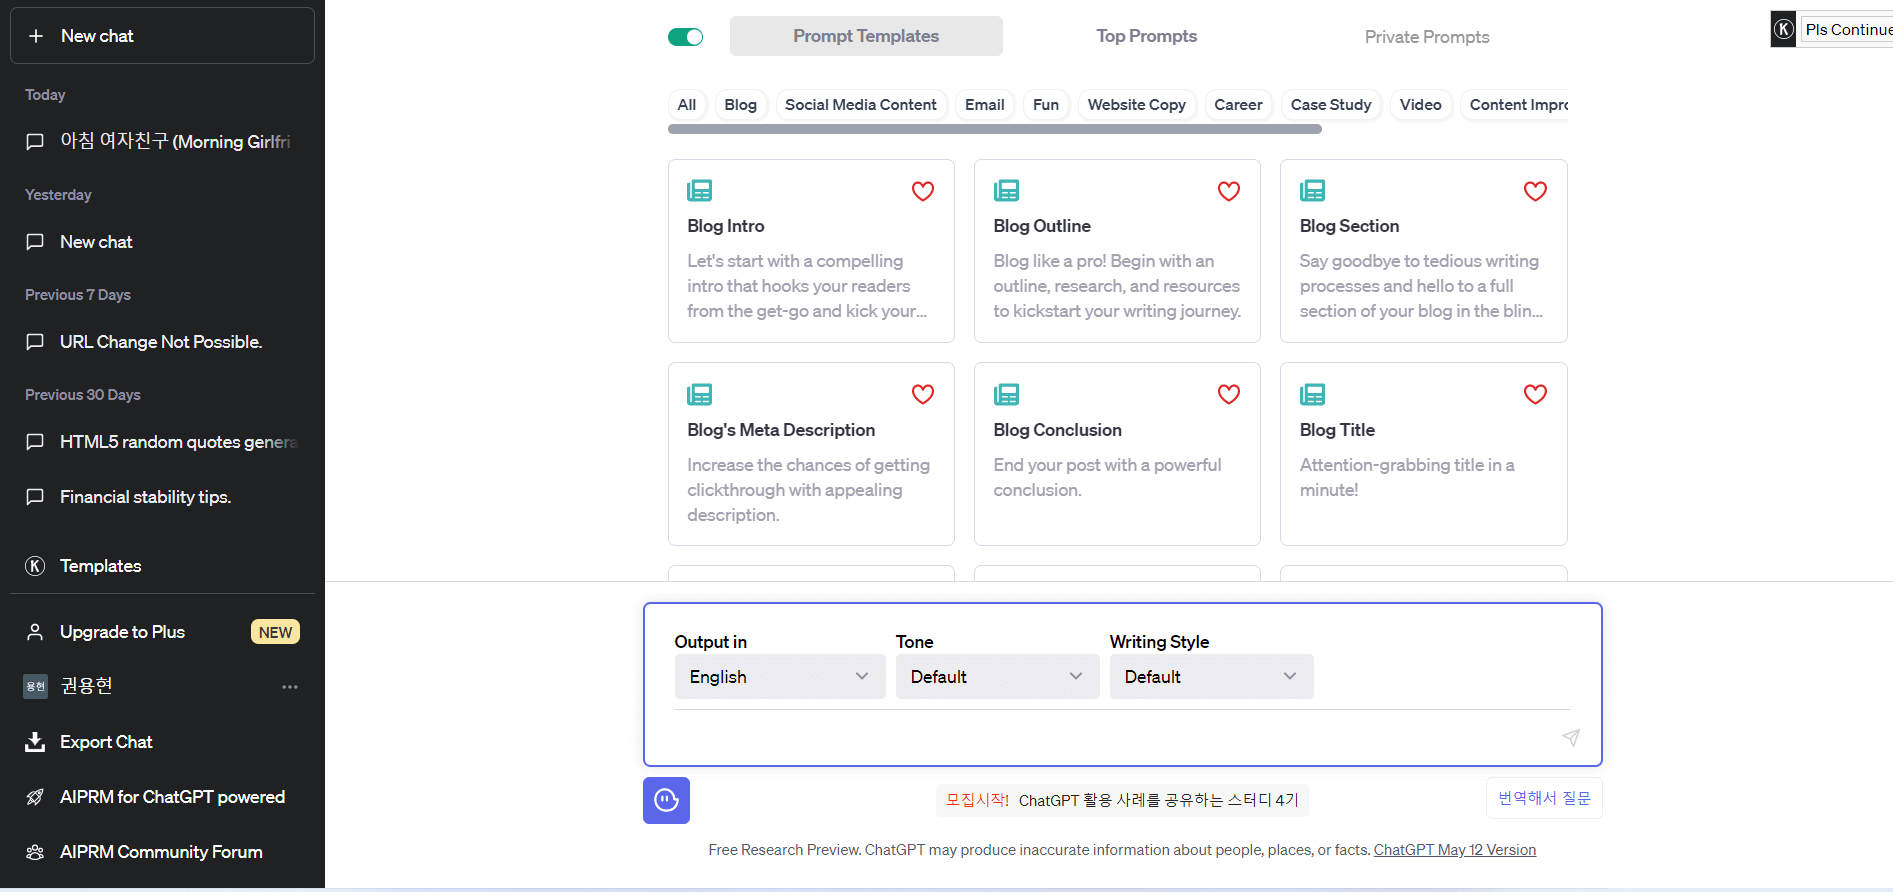Viewport: 1893px width, 892px height.
Task: Open the ChatGPT May 12 Version link
Action: point(1455,850)
